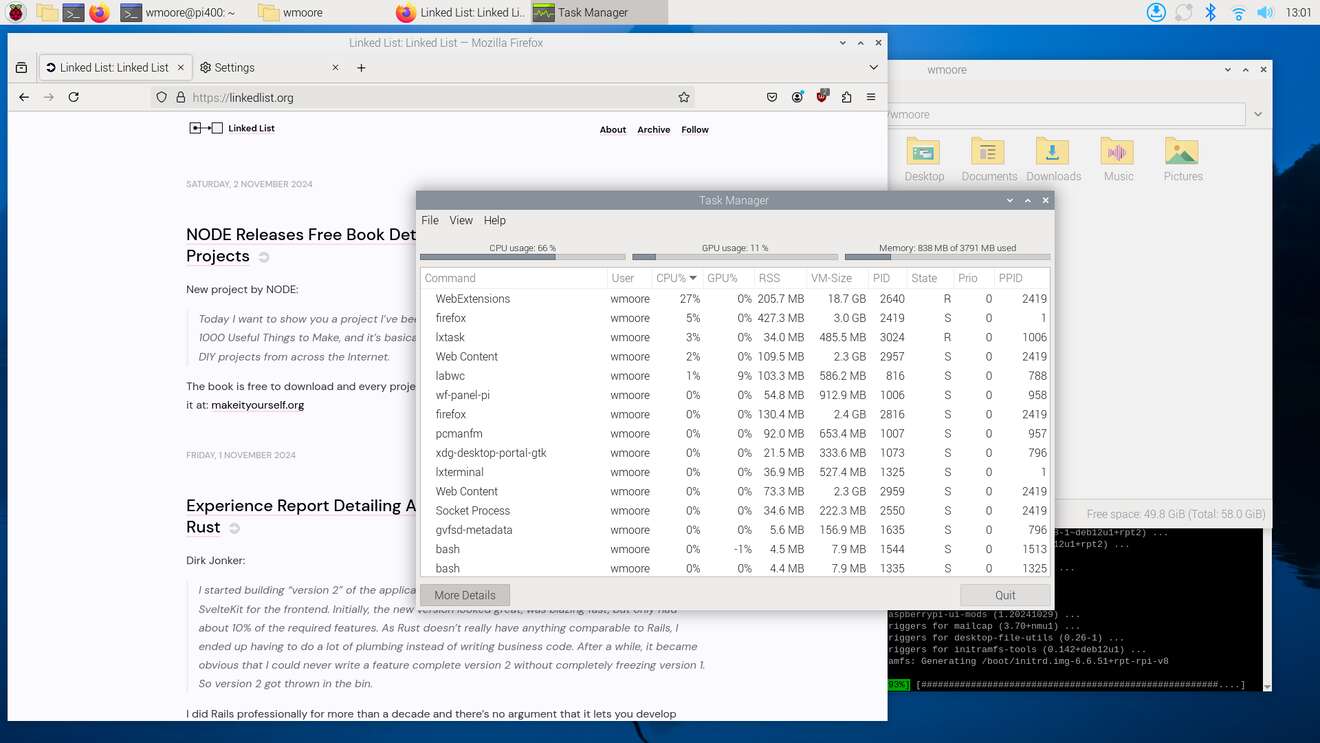Image resolution: width=1320 pixels, height=743 pixels.
Task: Open the Firefox extensions puzzle icon
Action: [846, 97]
